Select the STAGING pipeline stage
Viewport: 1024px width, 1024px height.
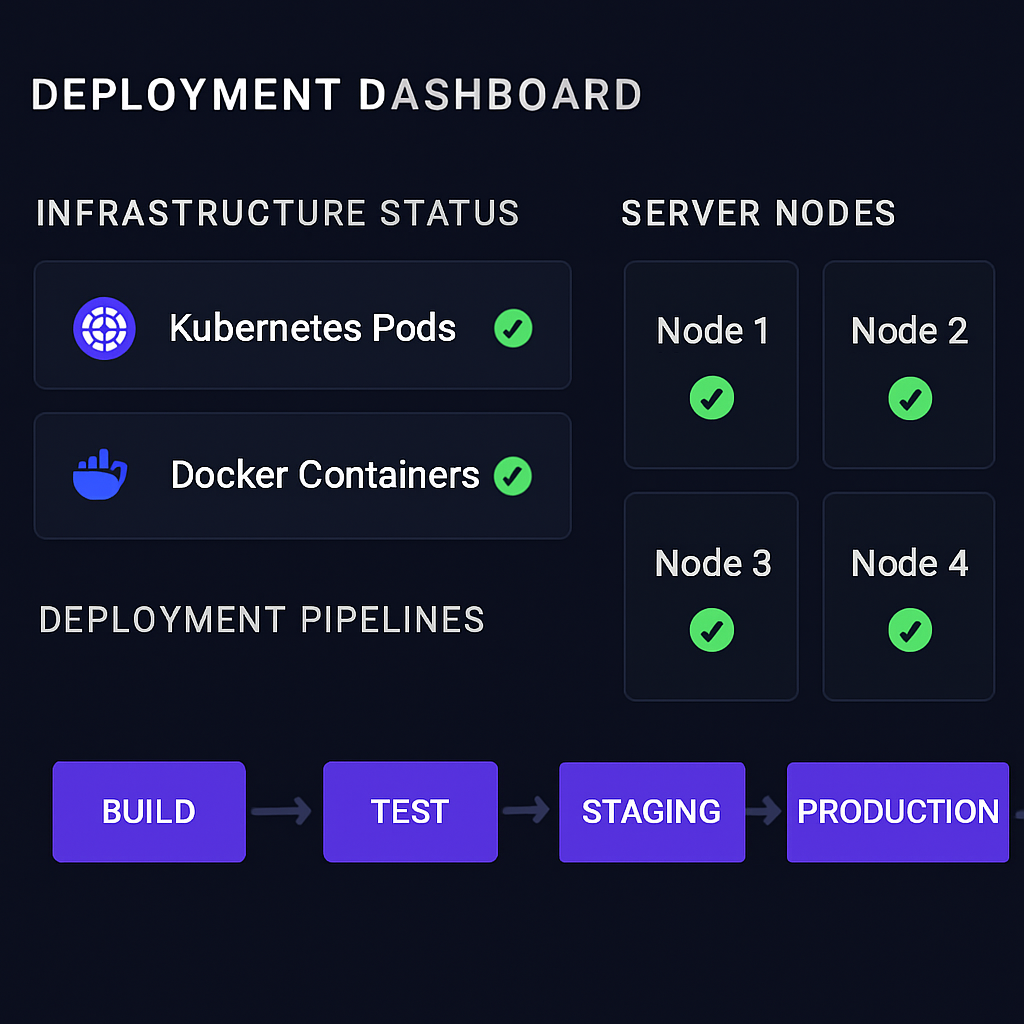[652, 812]
